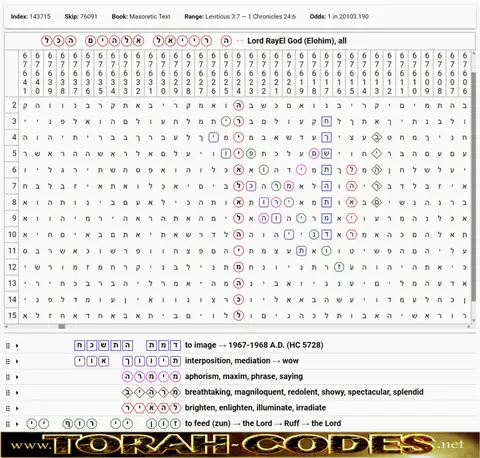Image resolution: width=480 pixels, height=458 pixels.
Task: Click the diamond-marked letter in matrix row 4
Action: pos(377,137)
